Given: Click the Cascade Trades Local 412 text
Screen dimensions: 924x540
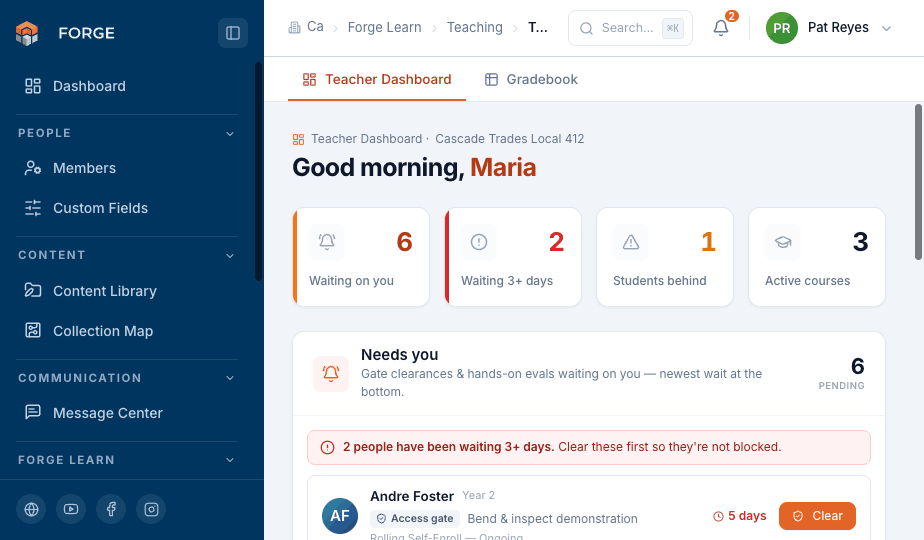Looking at the screenshot, I should click(x=510, y=139).
